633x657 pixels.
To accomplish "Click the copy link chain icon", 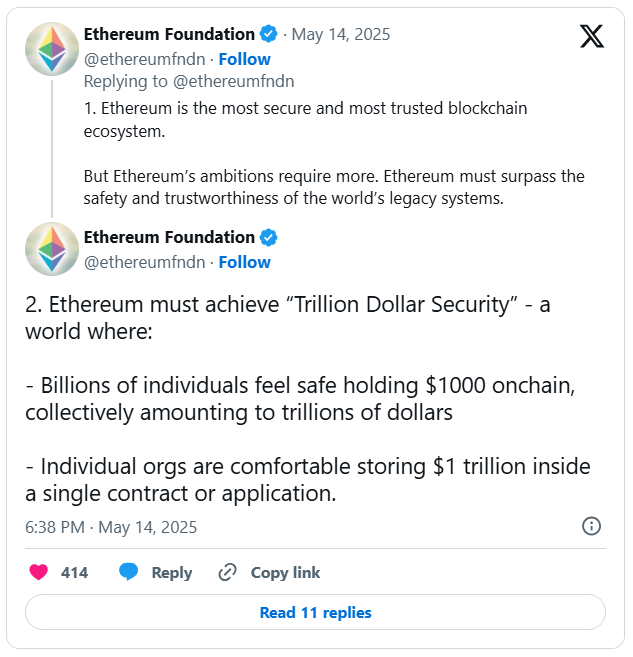I will click(227, 572).
